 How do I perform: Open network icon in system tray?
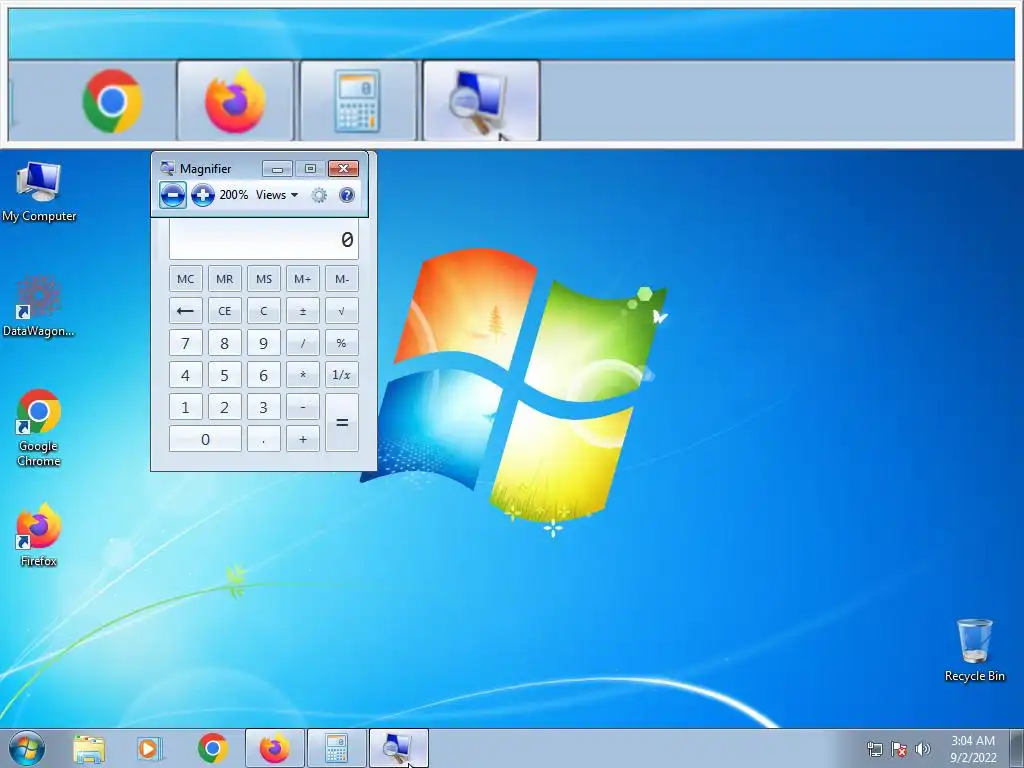point(874,749)
